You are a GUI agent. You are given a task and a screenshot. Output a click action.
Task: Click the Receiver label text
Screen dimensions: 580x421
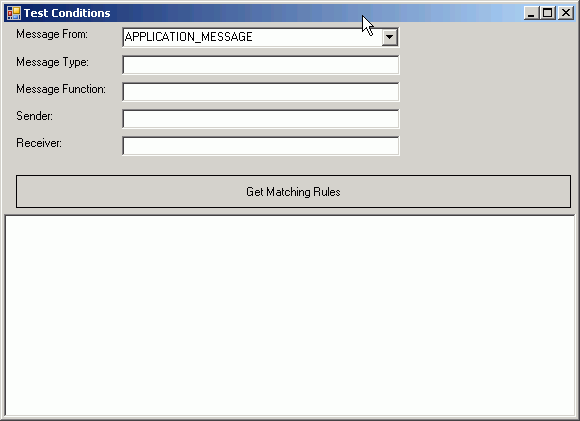point(39,143)
